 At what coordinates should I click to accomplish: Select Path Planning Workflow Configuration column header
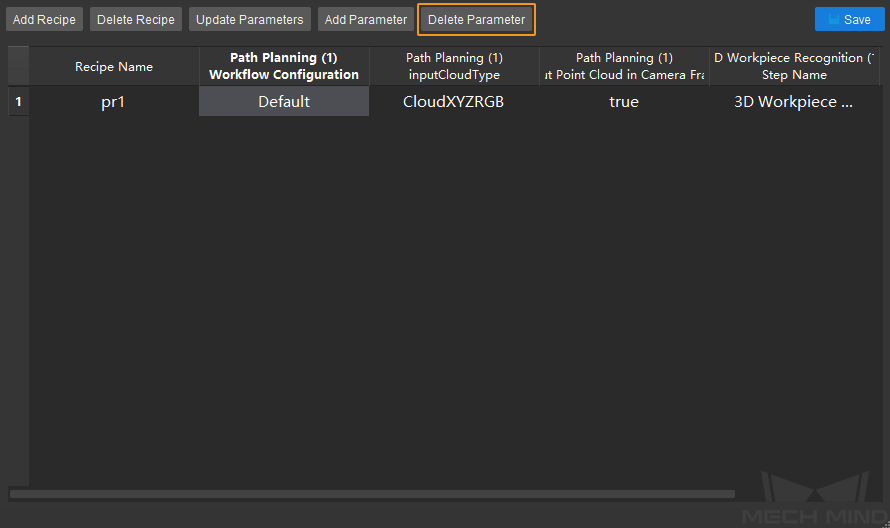coord(284,66)
